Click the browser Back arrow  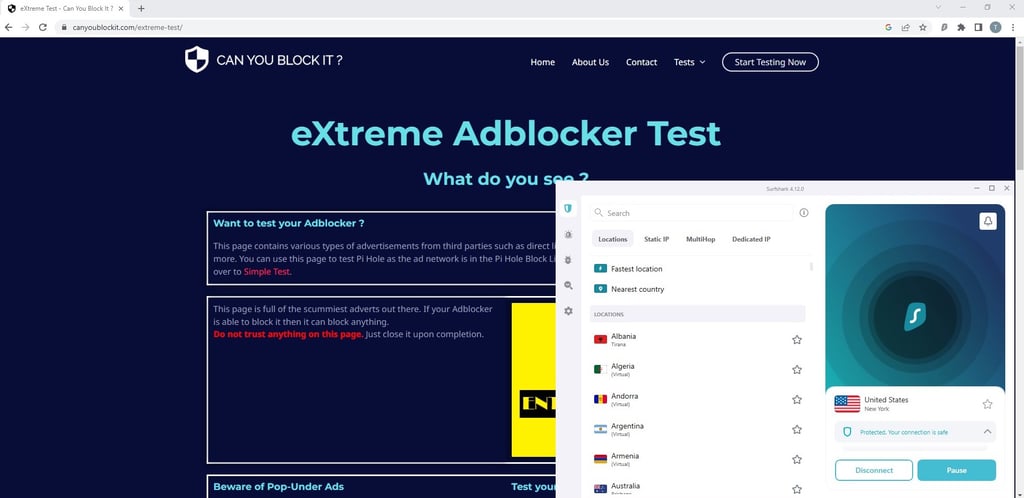pyautogui.click(x=8, y=27)
